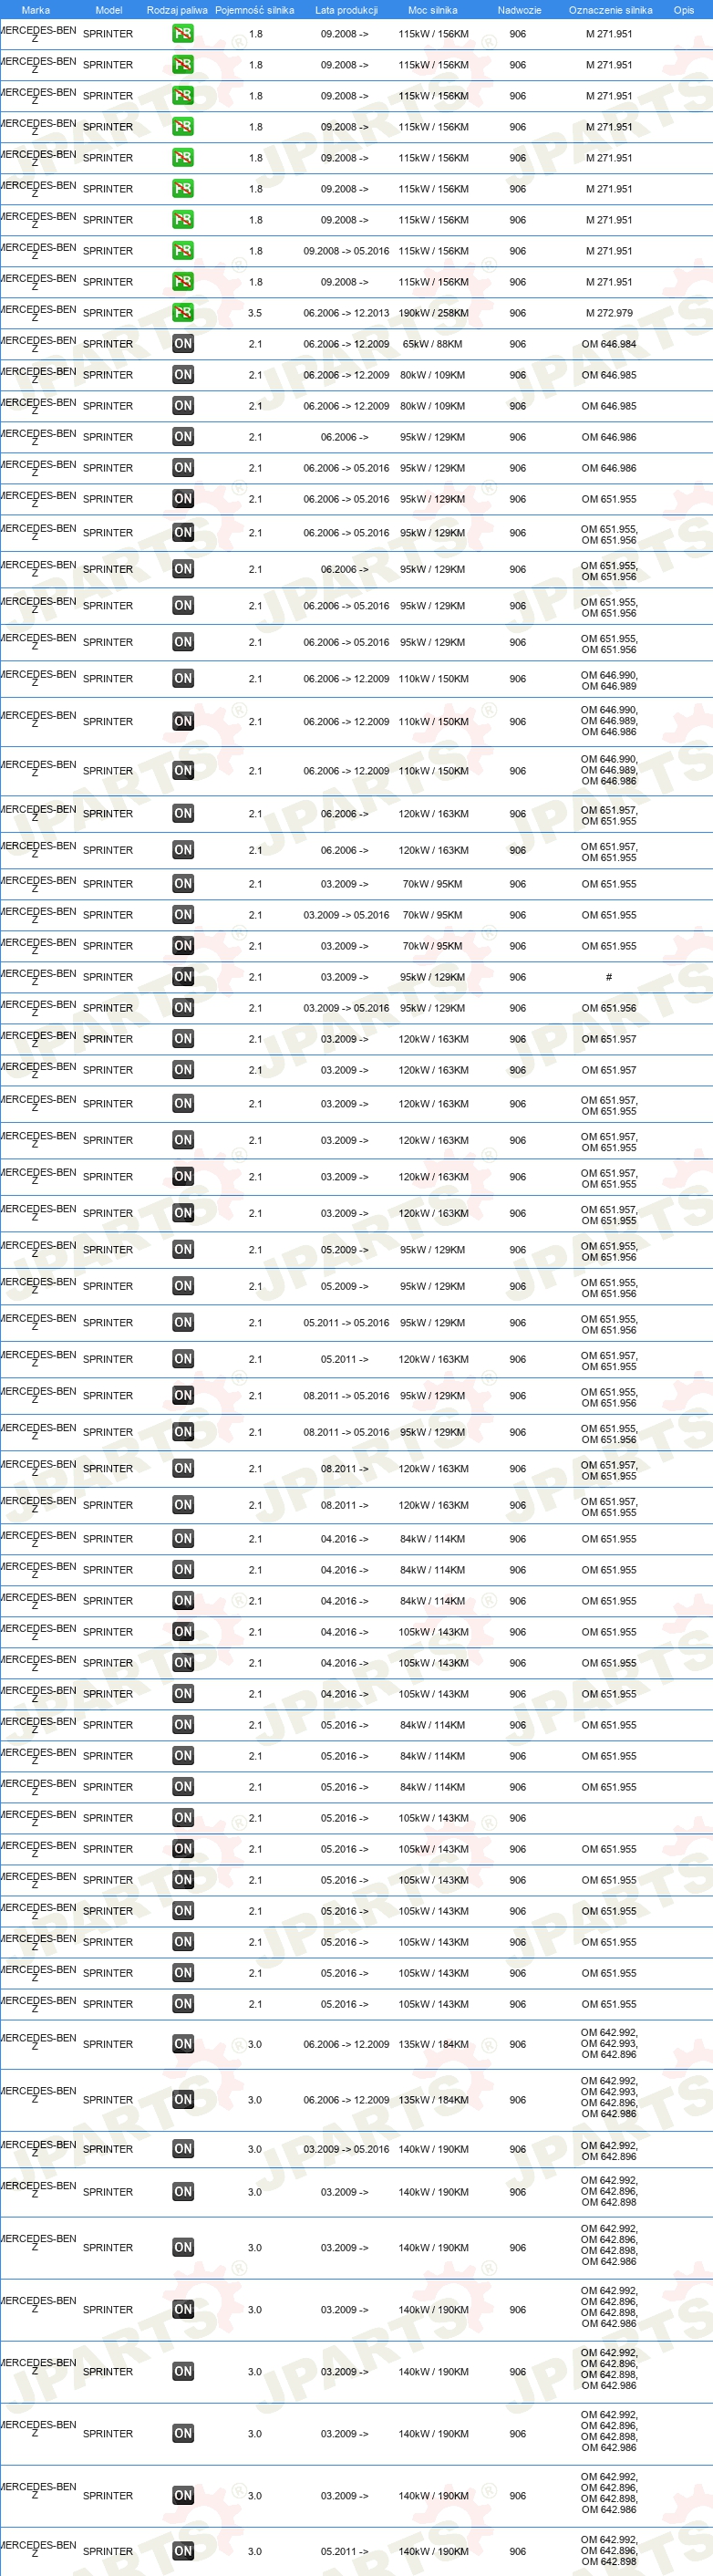The height and width of the screenshot is (2576, 713).
Task: Click ON icon in 110kW row with only OM 646.990, OM 646.989
Action: point(183,679)
